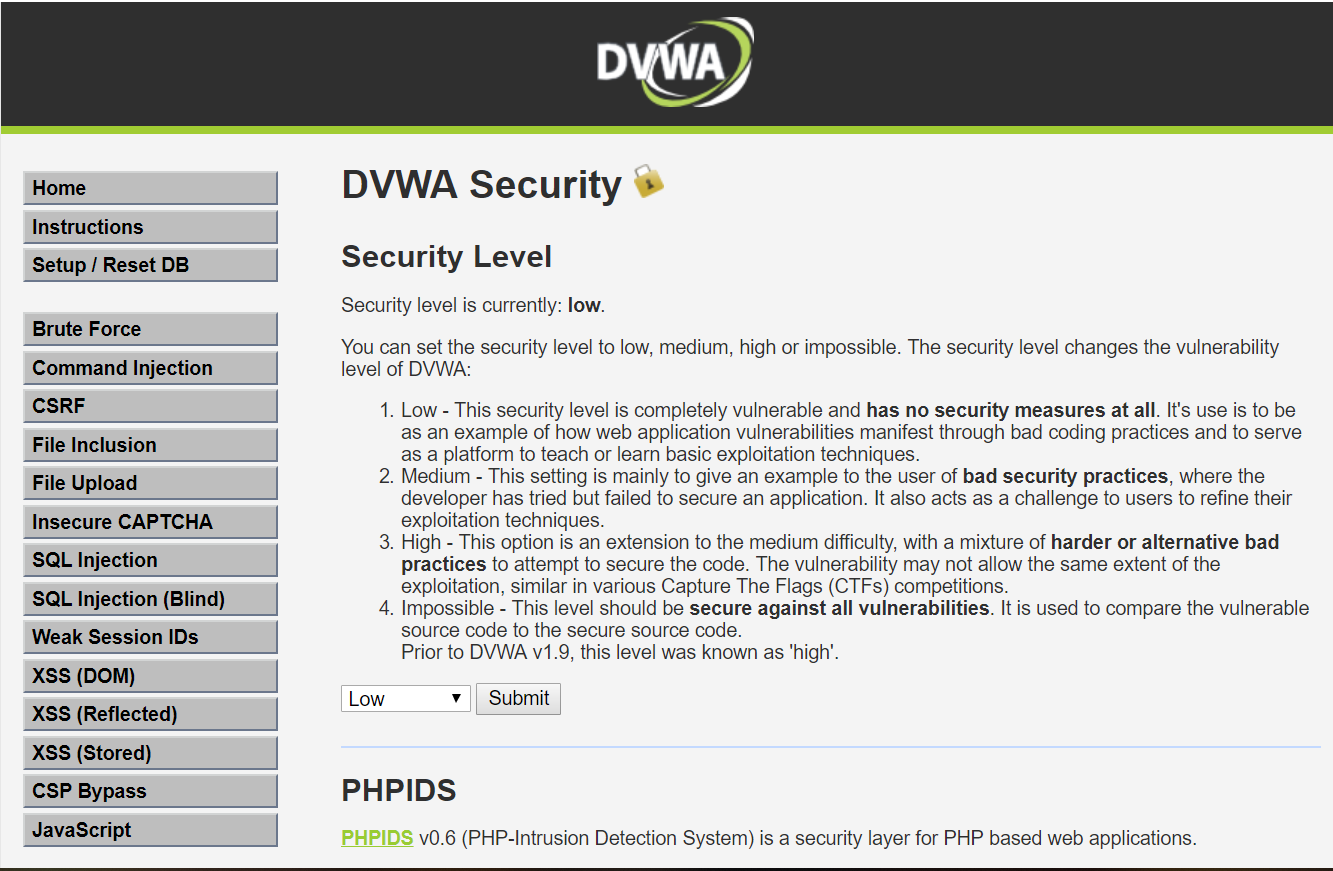Open the Command Injection module

click(x=149, y=367)
